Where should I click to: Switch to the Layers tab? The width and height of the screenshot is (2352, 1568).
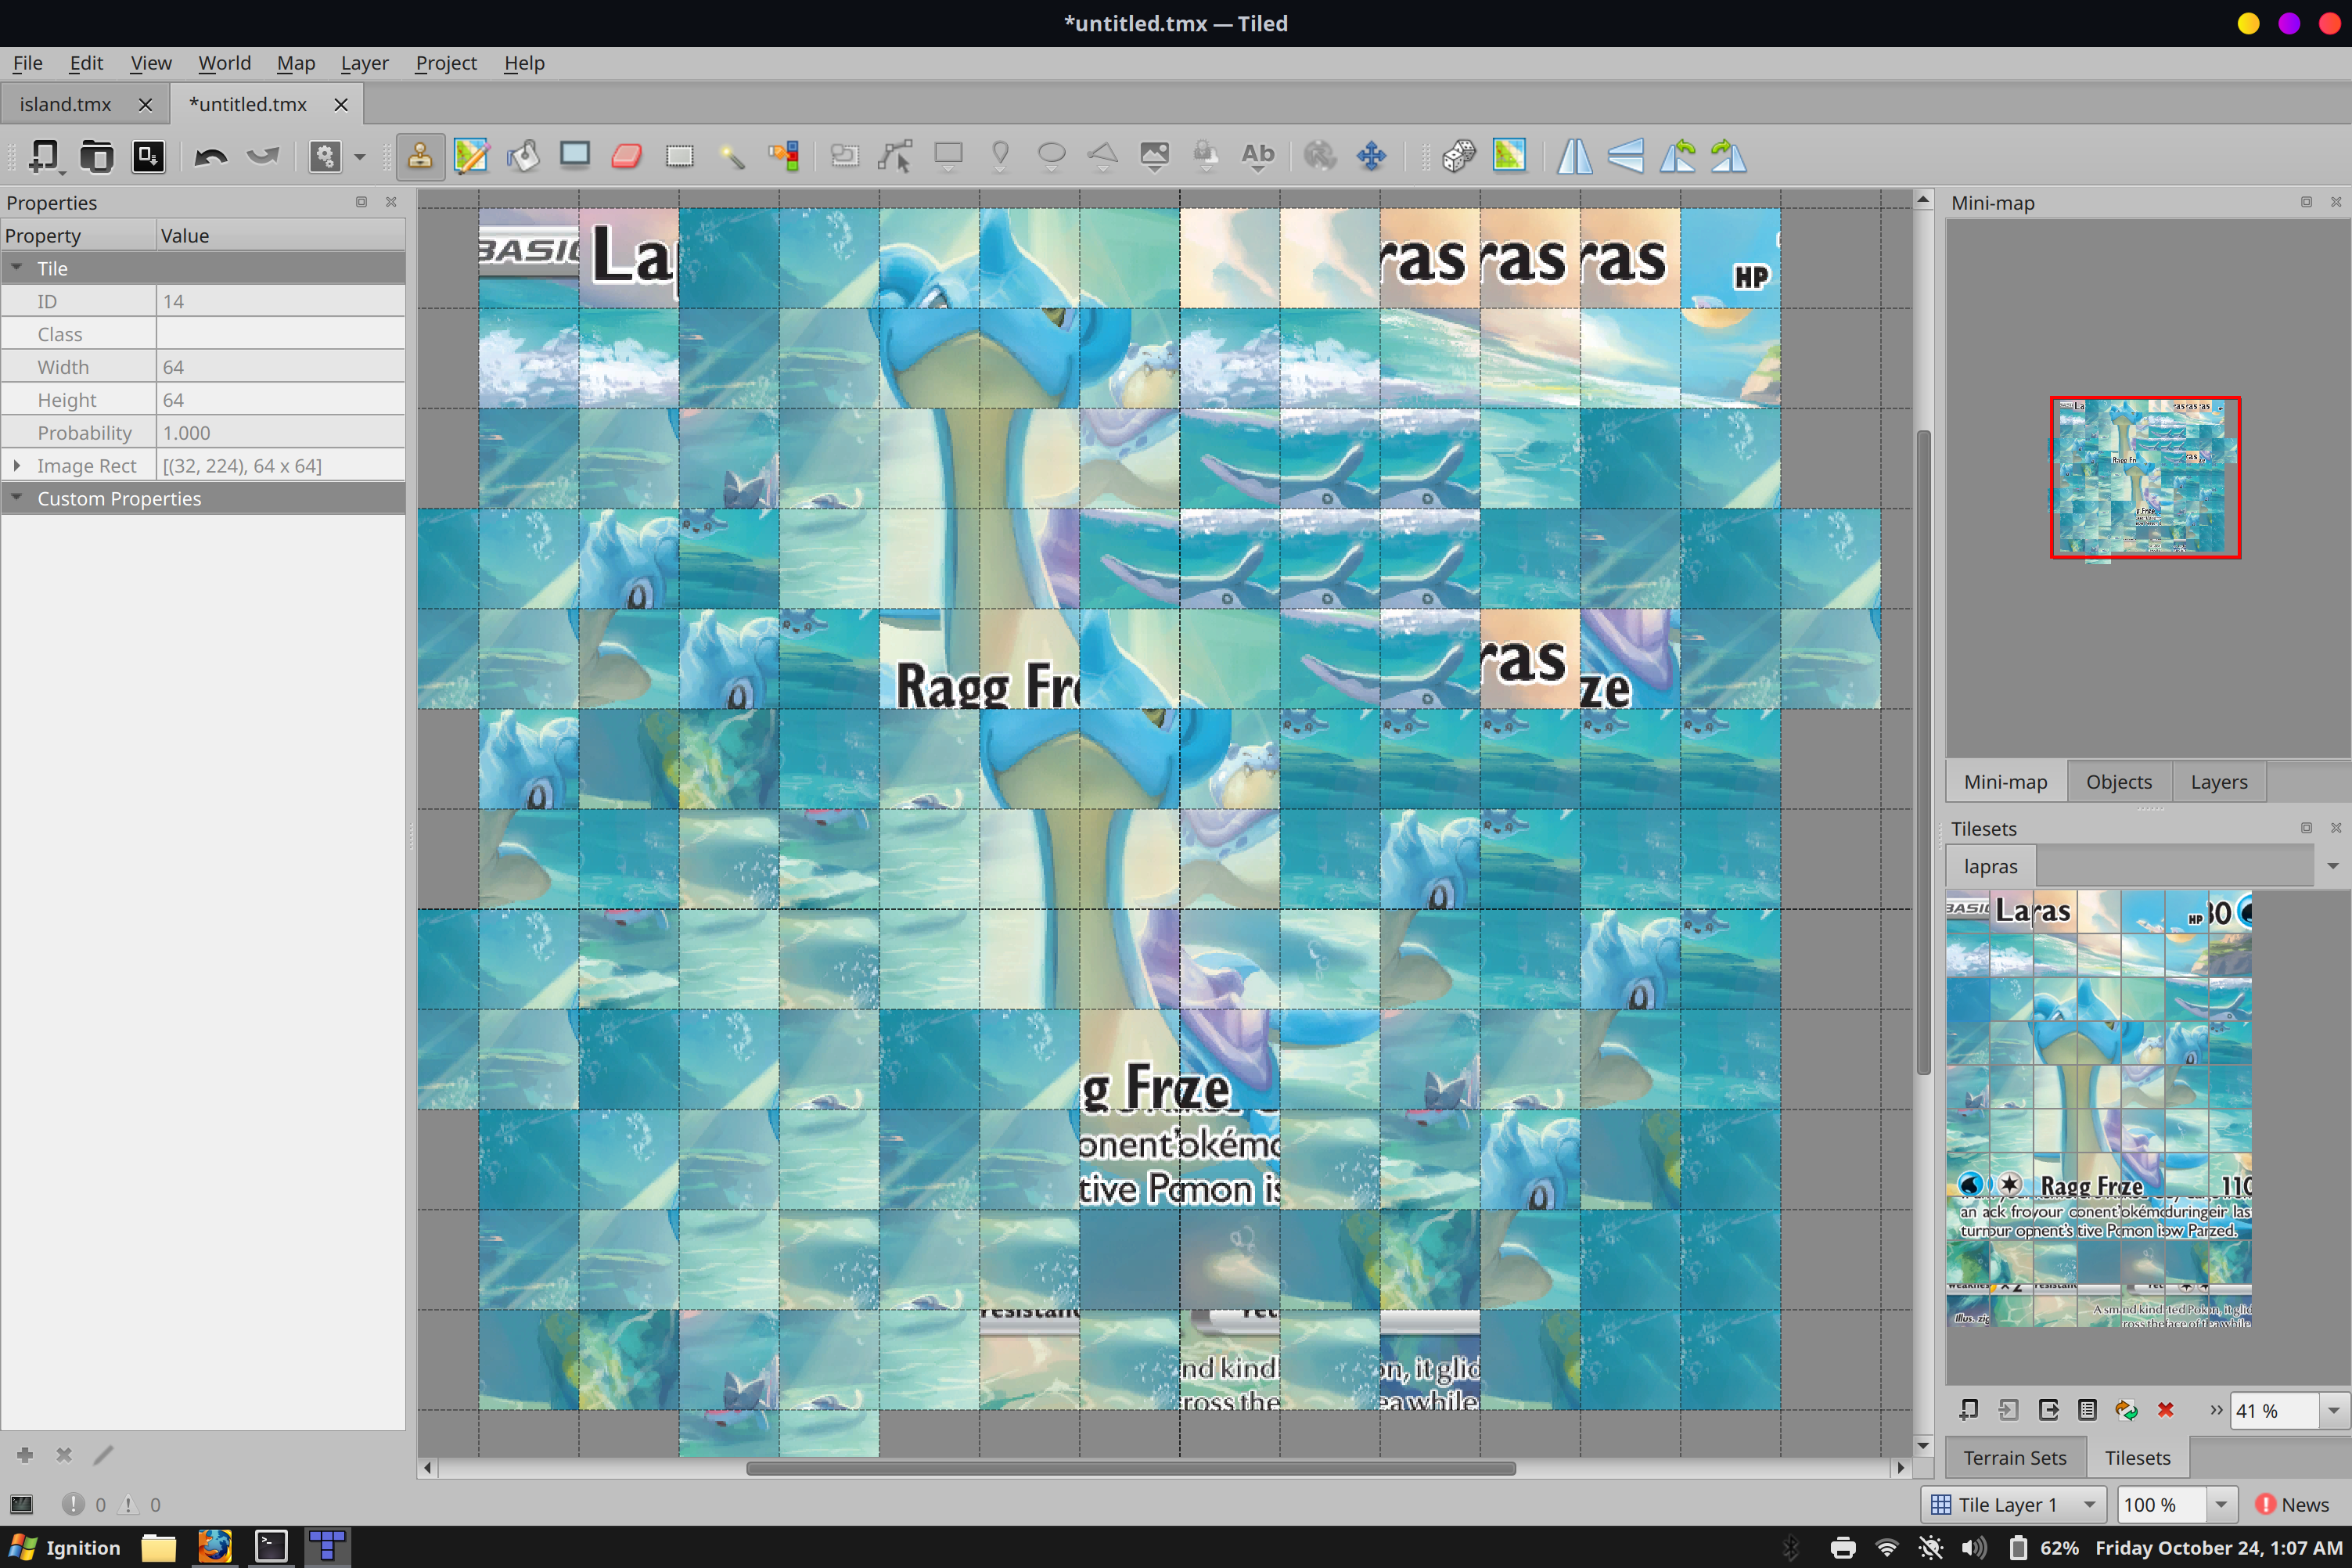(2218, 782)
